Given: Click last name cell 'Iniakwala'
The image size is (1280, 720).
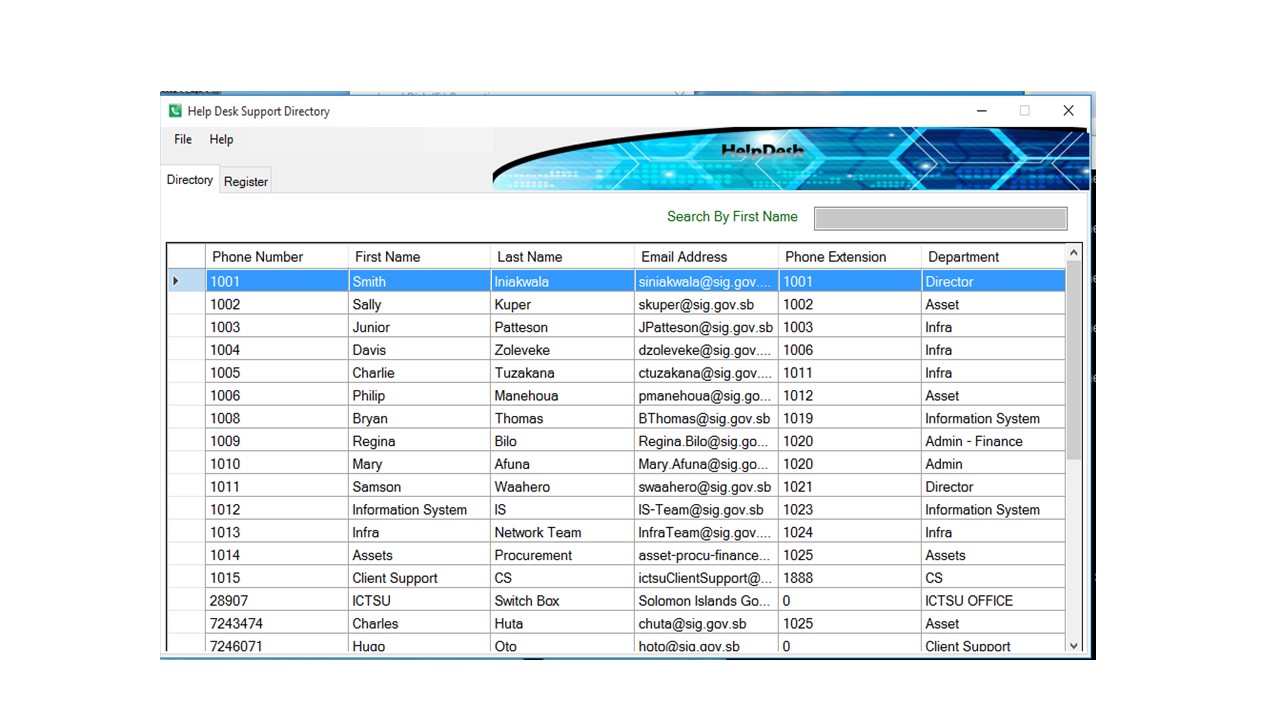Looking at the screenshot, I should (x=562, y=282).
